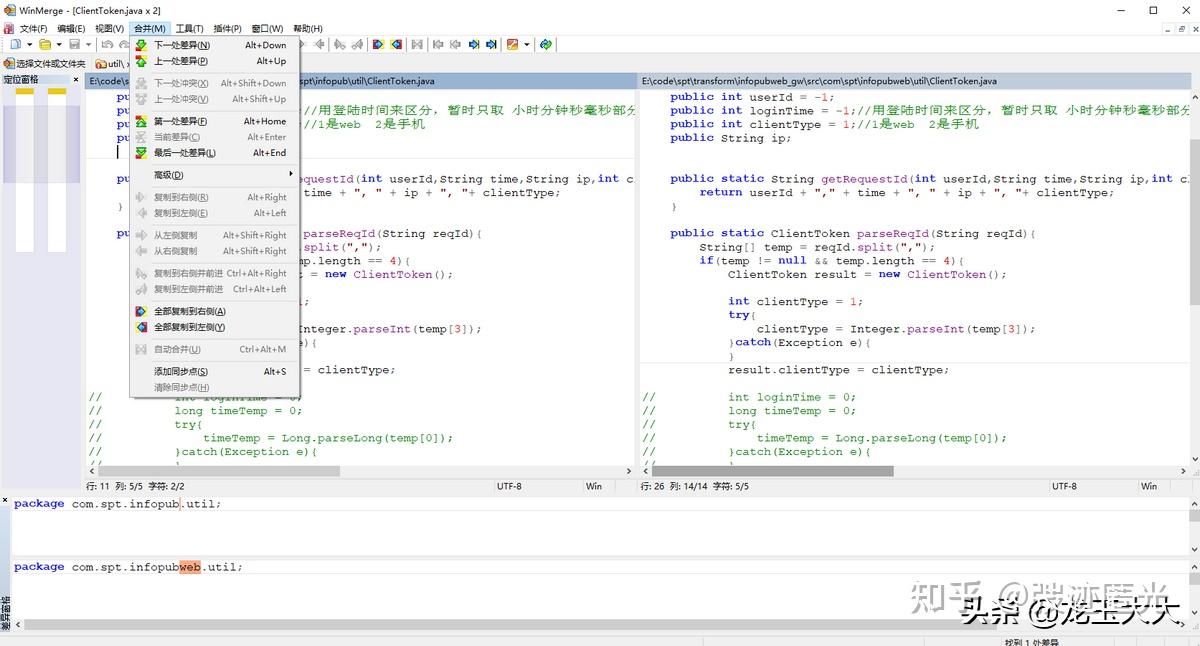1200x646 pixels.
Task: Select 下一处差异 (Next Difference) menu entry
Action: click(181, 45)
